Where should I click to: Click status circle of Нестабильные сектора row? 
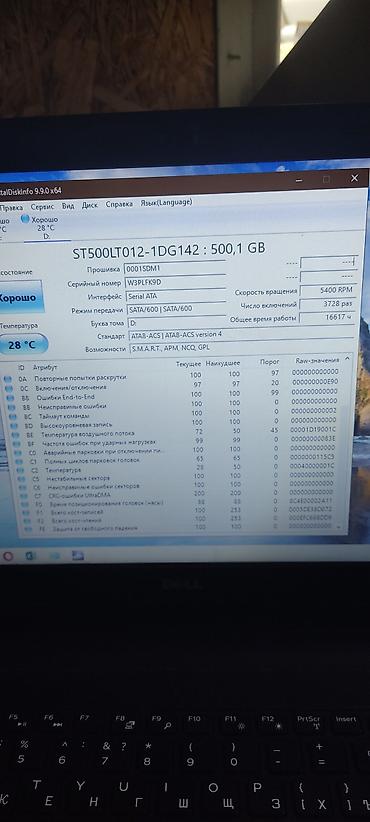(x=21, y=479)
